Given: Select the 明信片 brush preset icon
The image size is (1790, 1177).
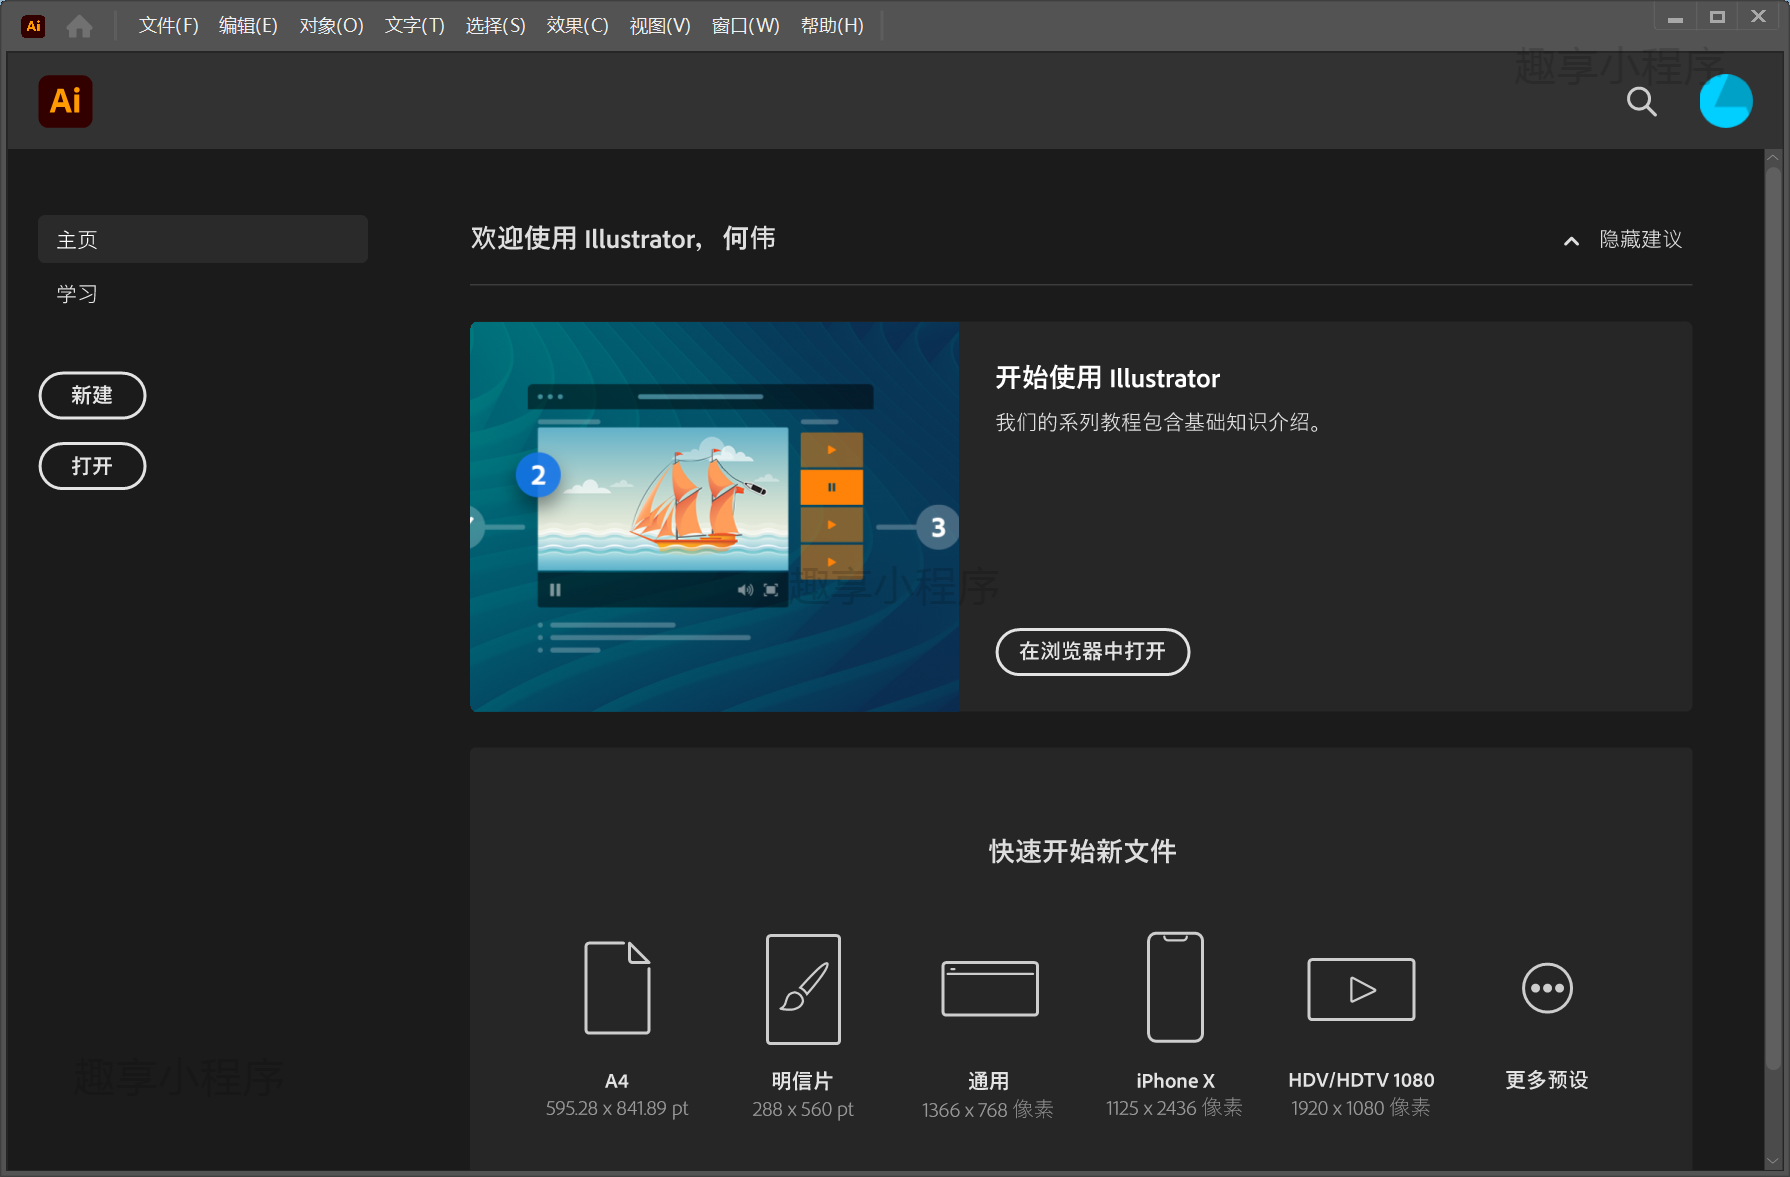Looking at the screenshot, I should tap(803, 988).
